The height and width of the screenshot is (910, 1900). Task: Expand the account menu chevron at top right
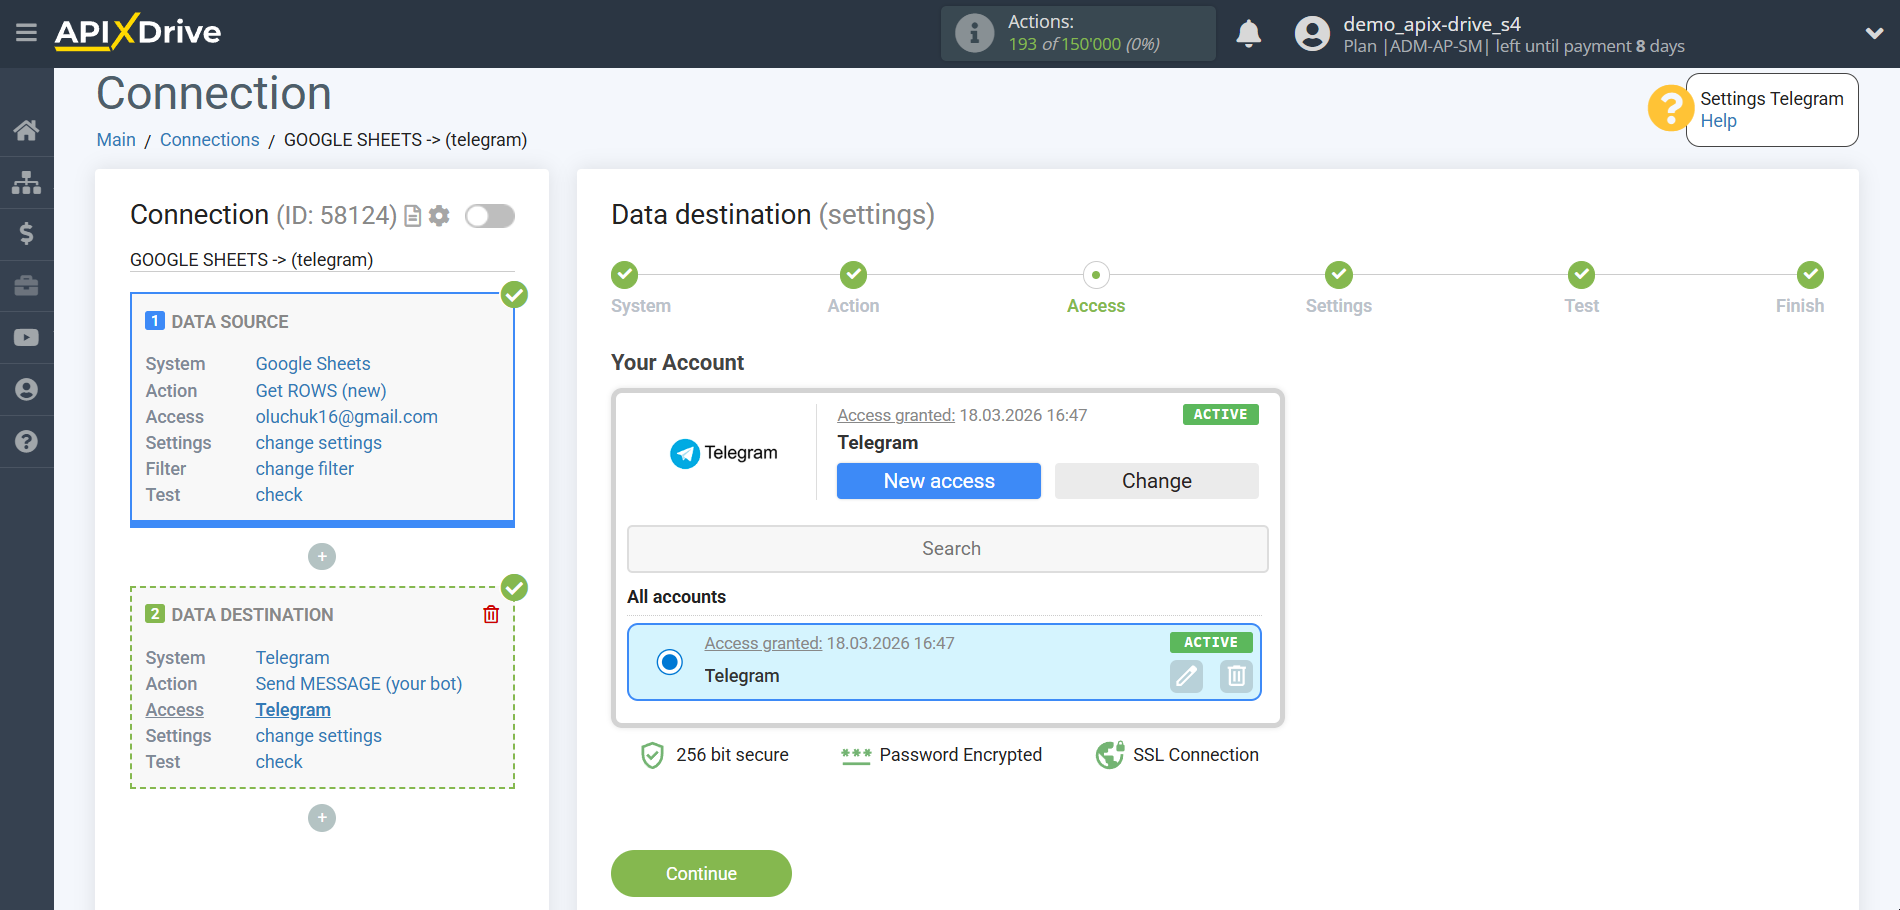[x=1874, y=33]
